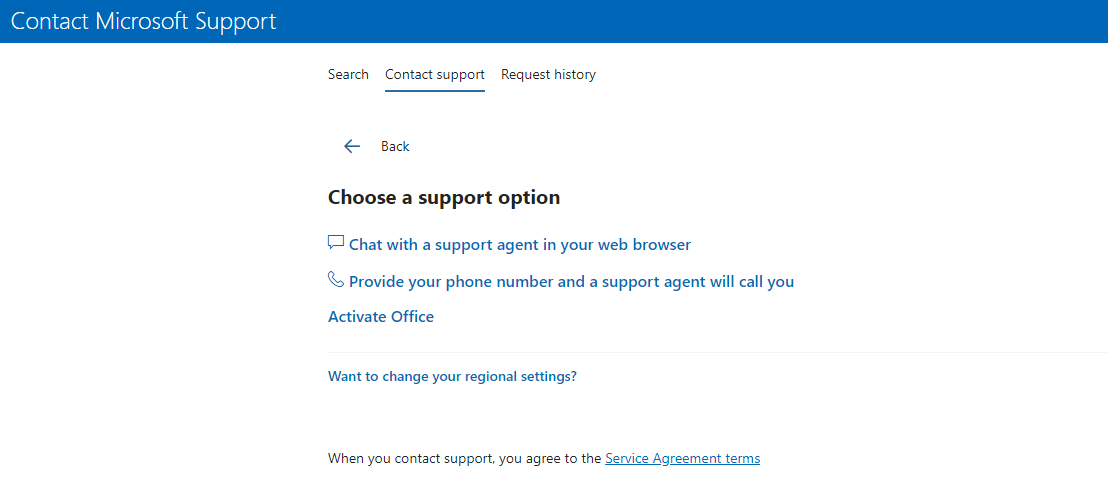Image resolution: width=1108 pixels, height=504 pixels.
Task: Click the Choose a support option heading
Action: coord(444,197)
